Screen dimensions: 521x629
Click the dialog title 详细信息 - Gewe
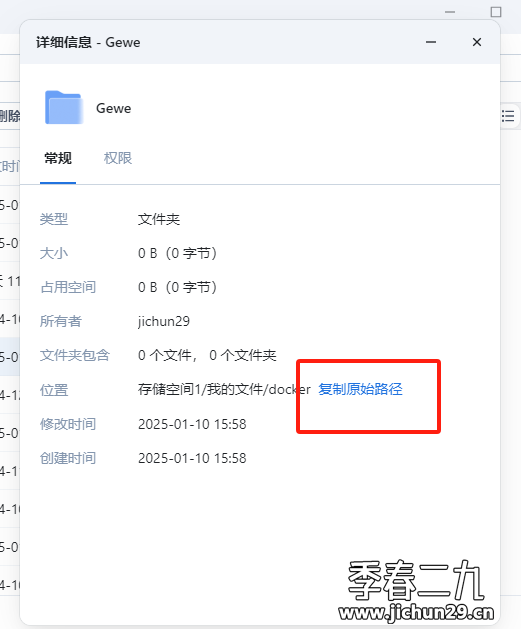(88, 43)
